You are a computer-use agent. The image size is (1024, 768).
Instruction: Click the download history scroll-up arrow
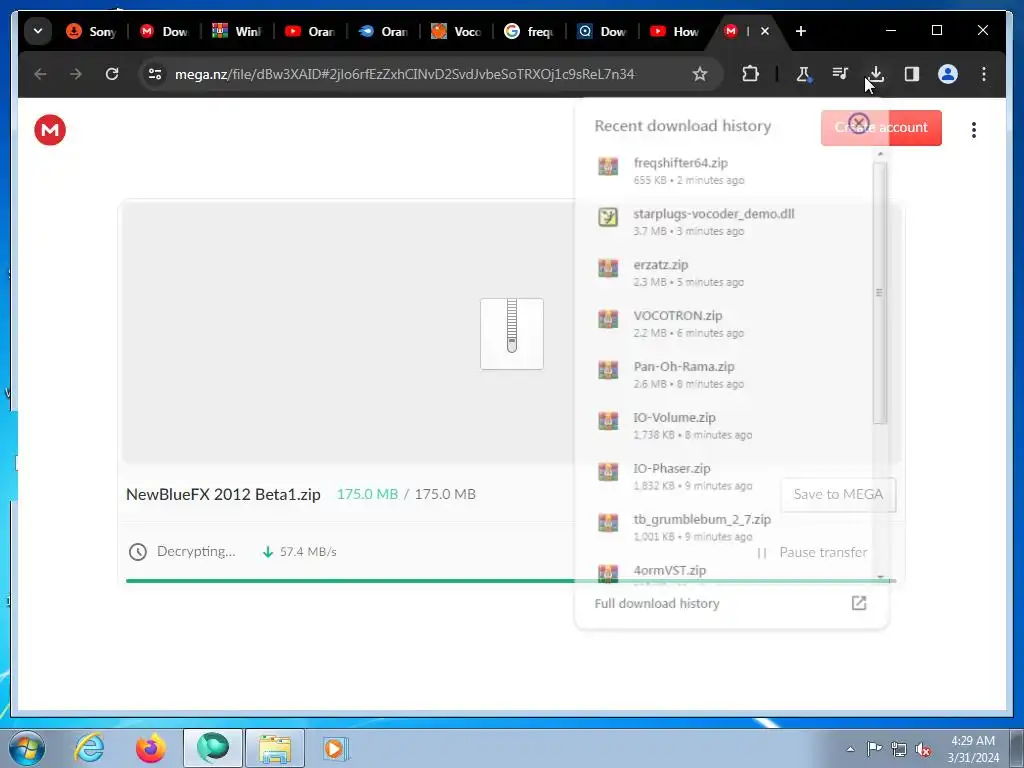coord(880,154)
